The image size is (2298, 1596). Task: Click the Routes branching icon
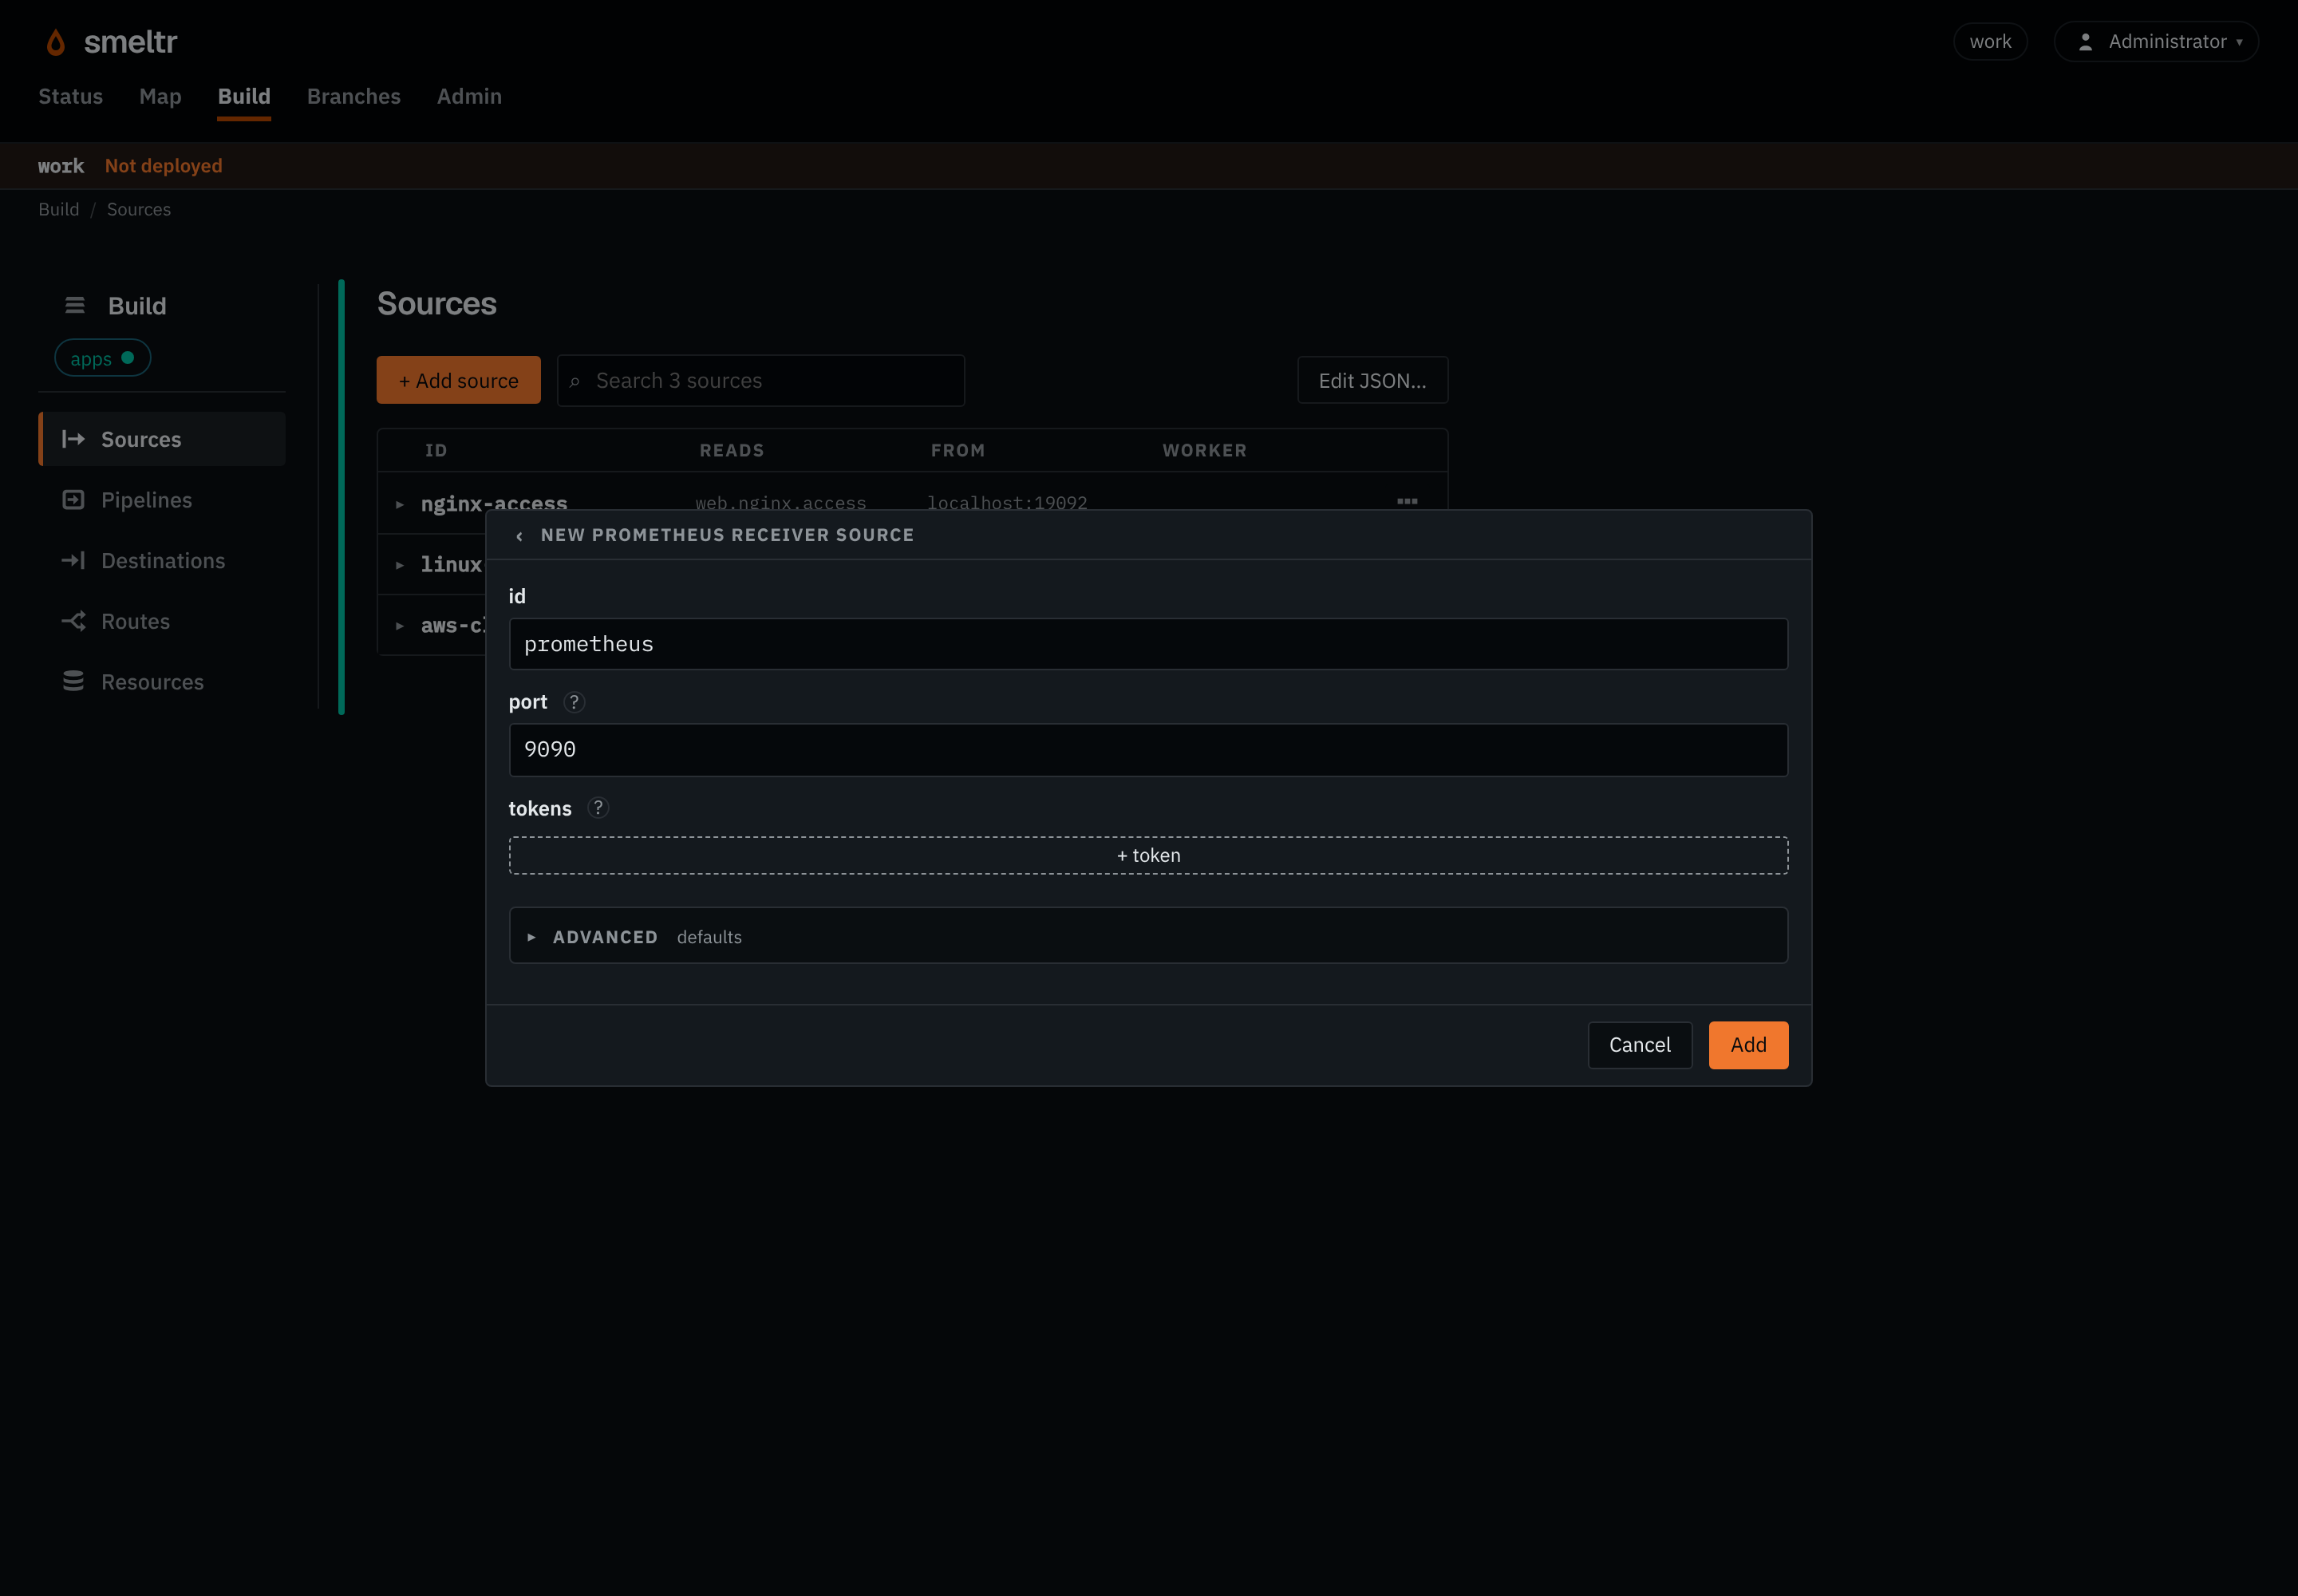tap(73, 621)
